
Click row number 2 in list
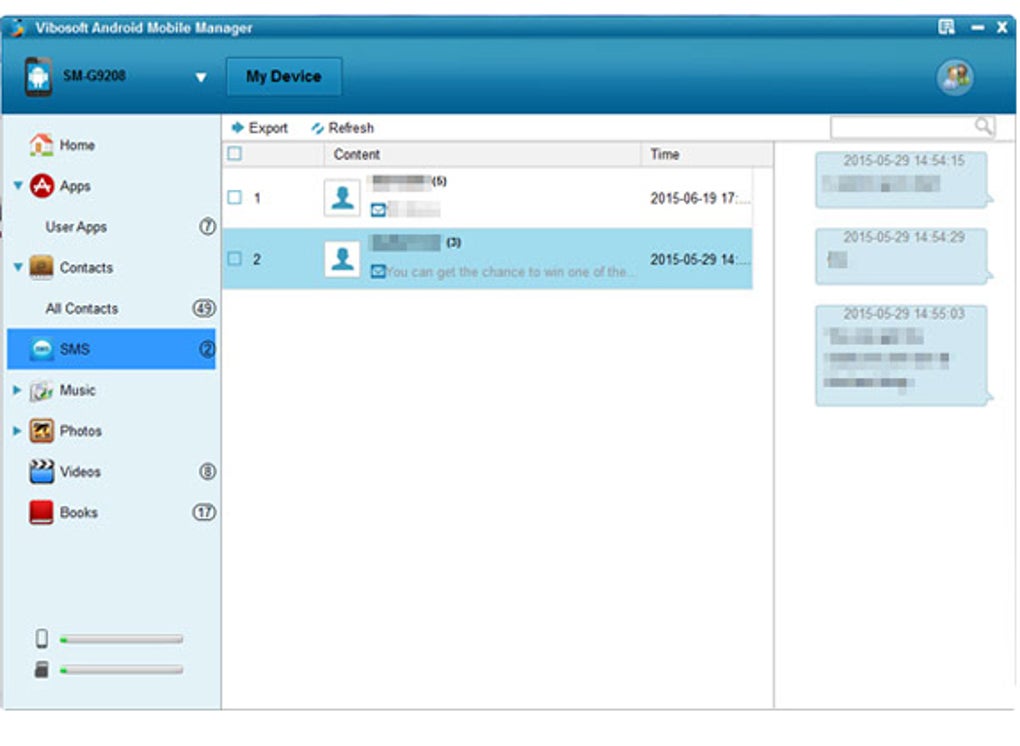click(257, 260)
